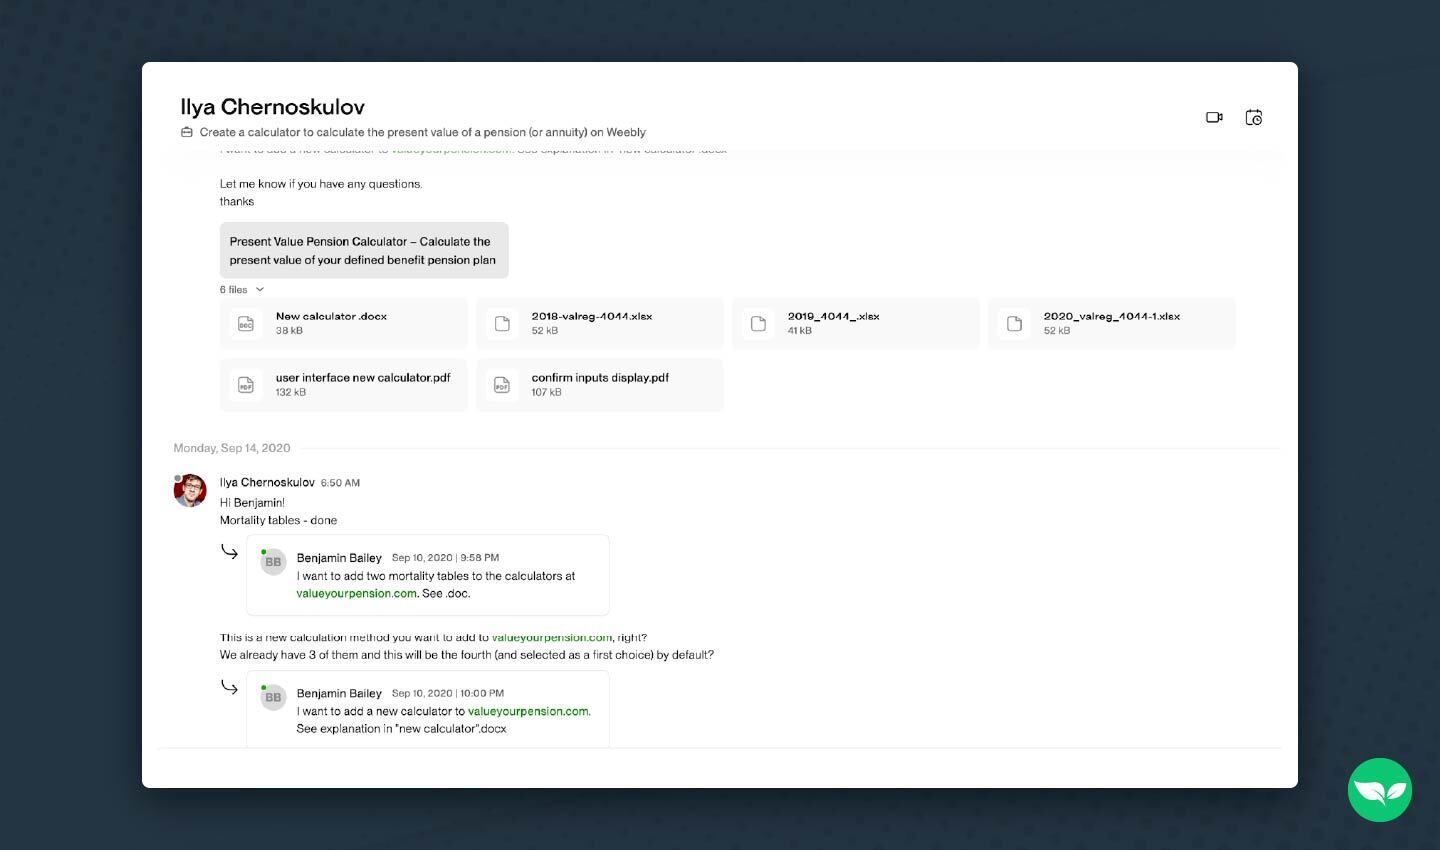Click the BB avatar on Benjamin Bailey's reply
Screen dimensions: 1440x850
(273, 561)
